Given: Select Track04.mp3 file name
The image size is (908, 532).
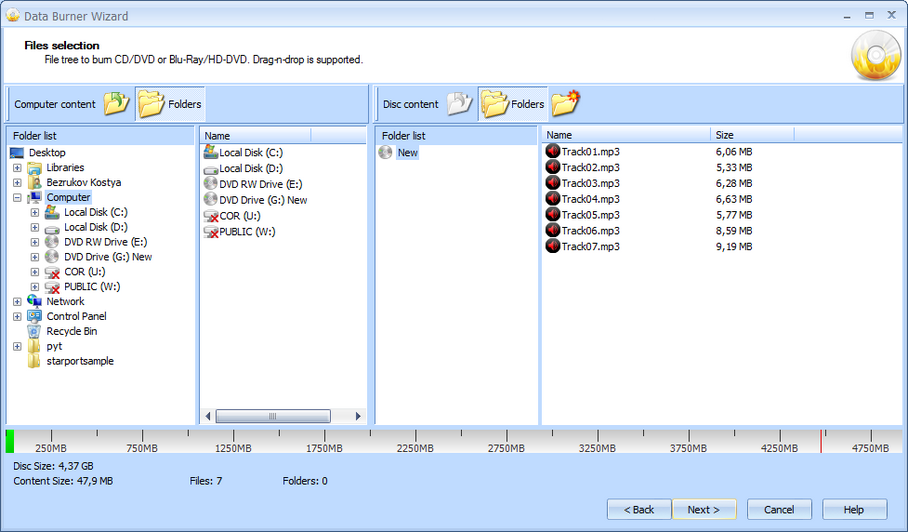Looking at the screenshot, I should (591, 199).
